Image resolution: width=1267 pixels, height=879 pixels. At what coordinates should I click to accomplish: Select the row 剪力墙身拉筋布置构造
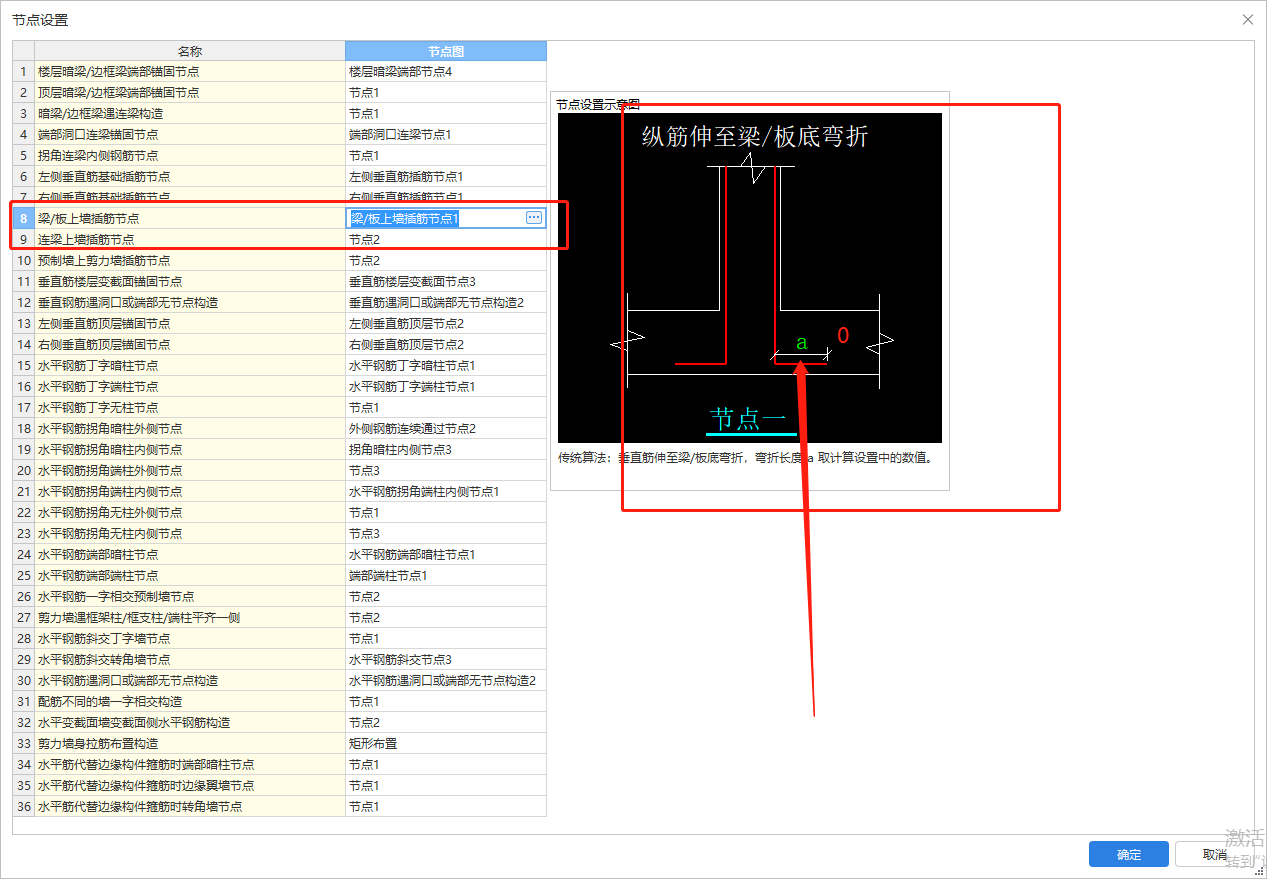280,743
